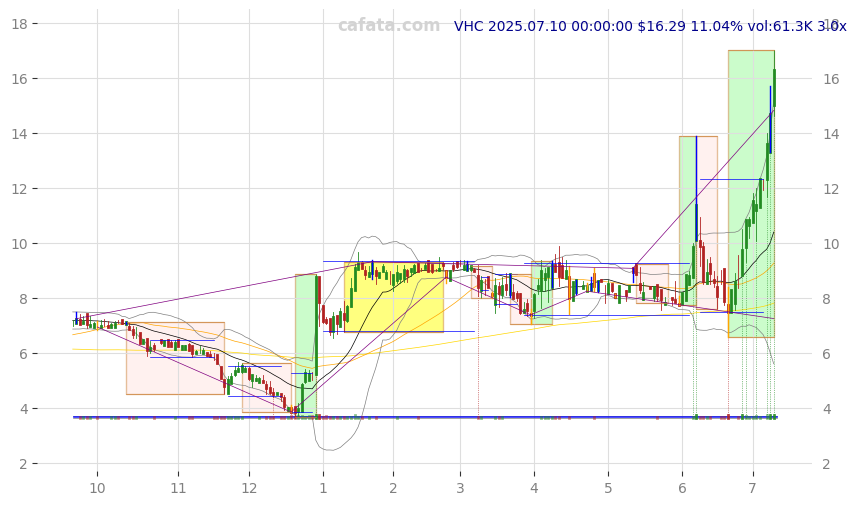The image size is (857, 505).
Task: Click the x-axis month label 1
Action: pyautogui.click(x=323, y=488)
